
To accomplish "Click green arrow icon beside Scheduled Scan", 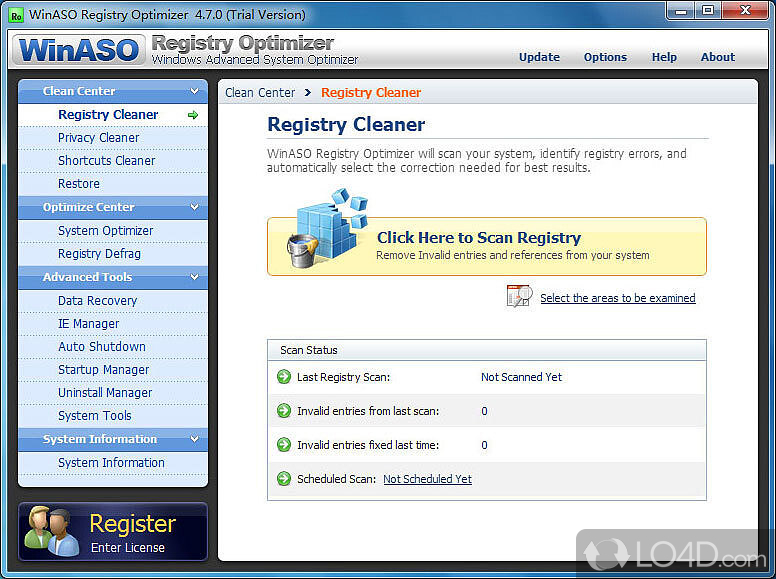I will [x=284, y=479].
